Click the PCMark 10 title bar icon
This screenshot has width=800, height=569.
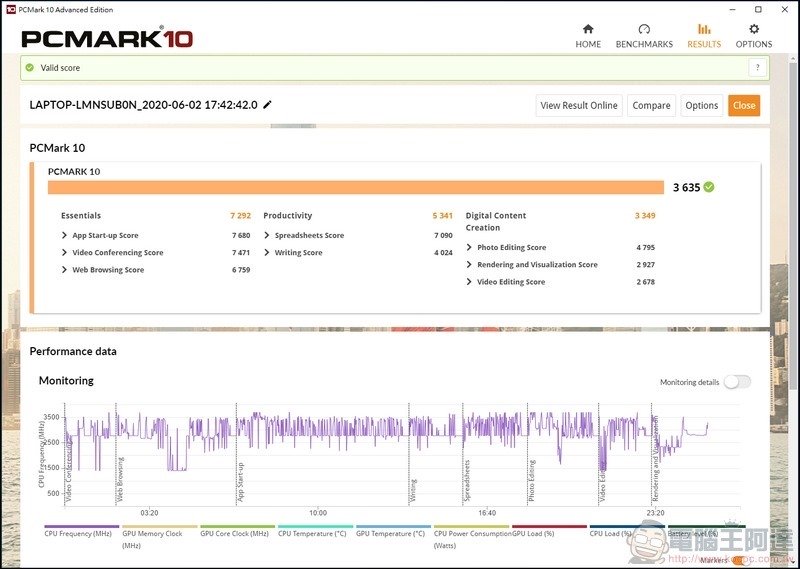click(x=10, y=8)
